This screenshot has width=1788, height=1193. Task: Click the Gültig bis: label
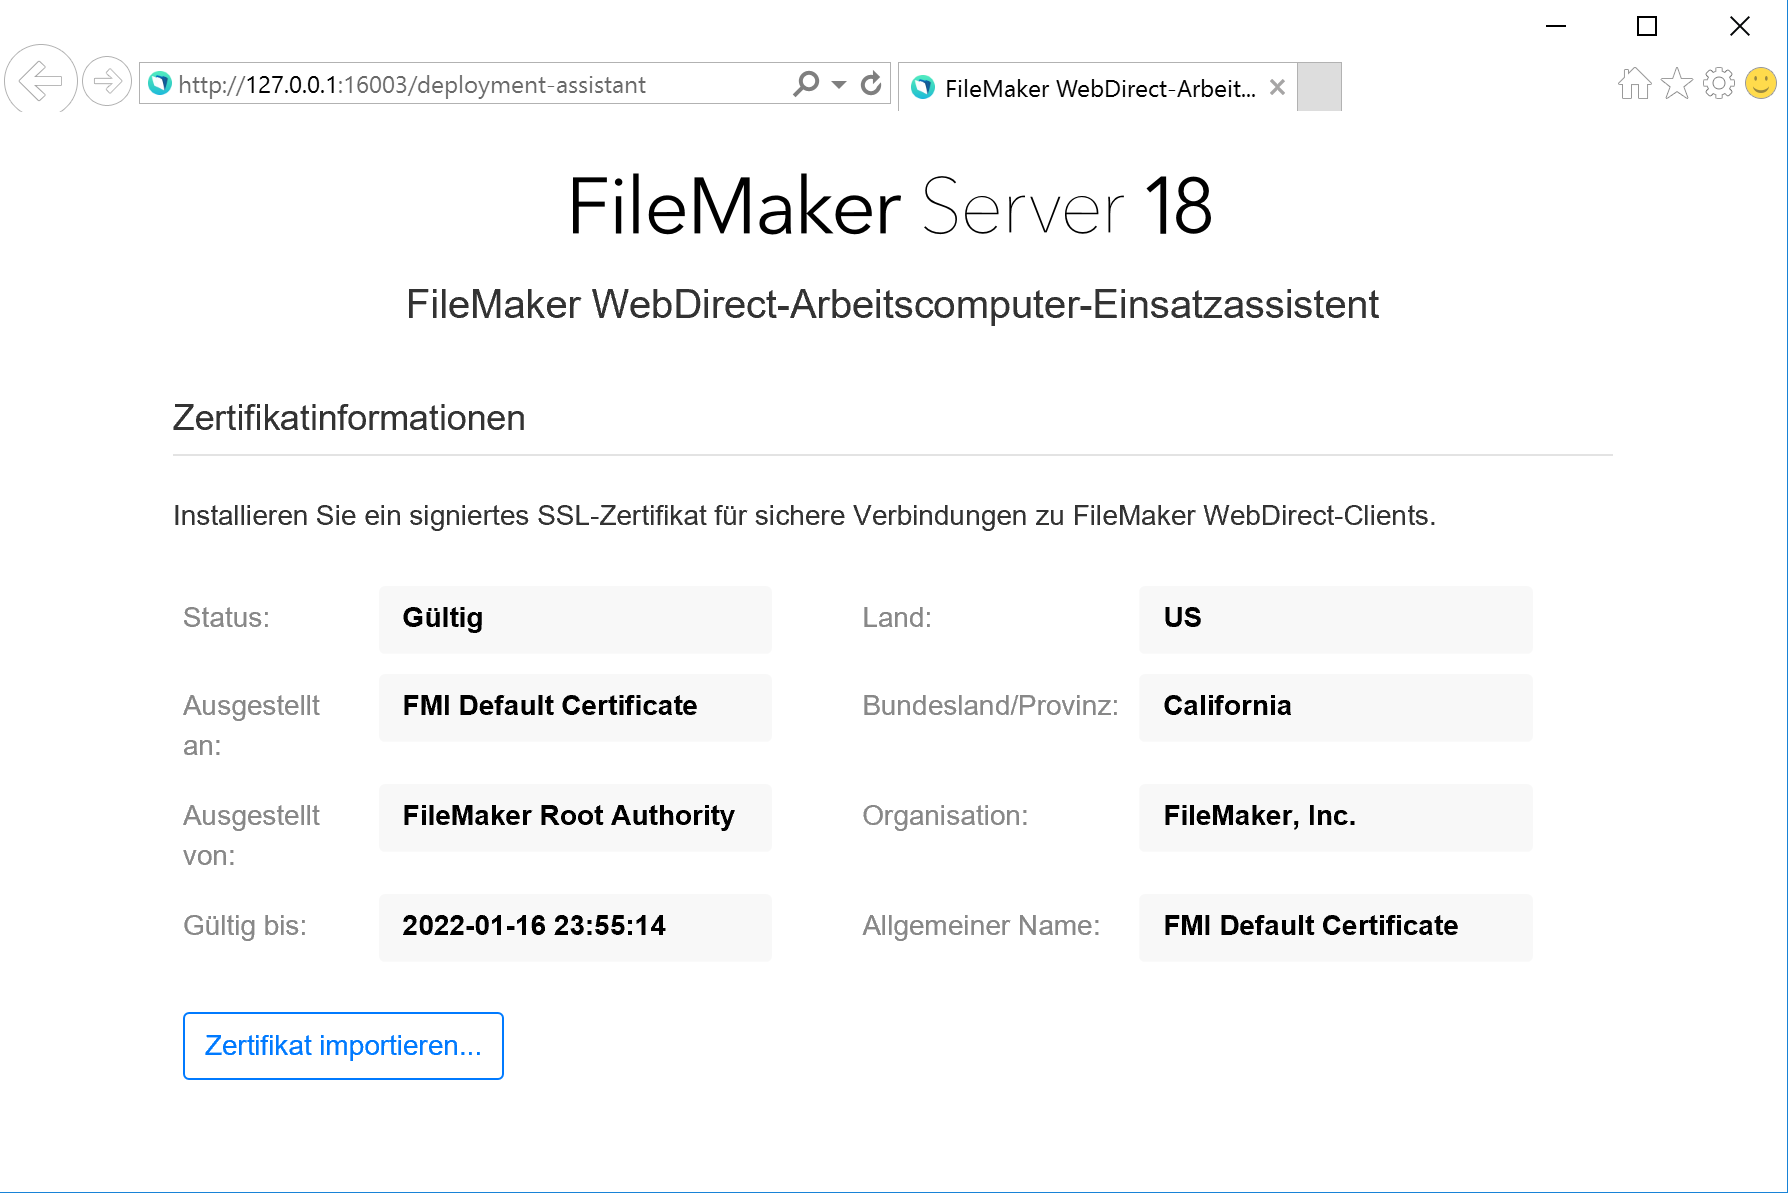[x=245, y=926]
